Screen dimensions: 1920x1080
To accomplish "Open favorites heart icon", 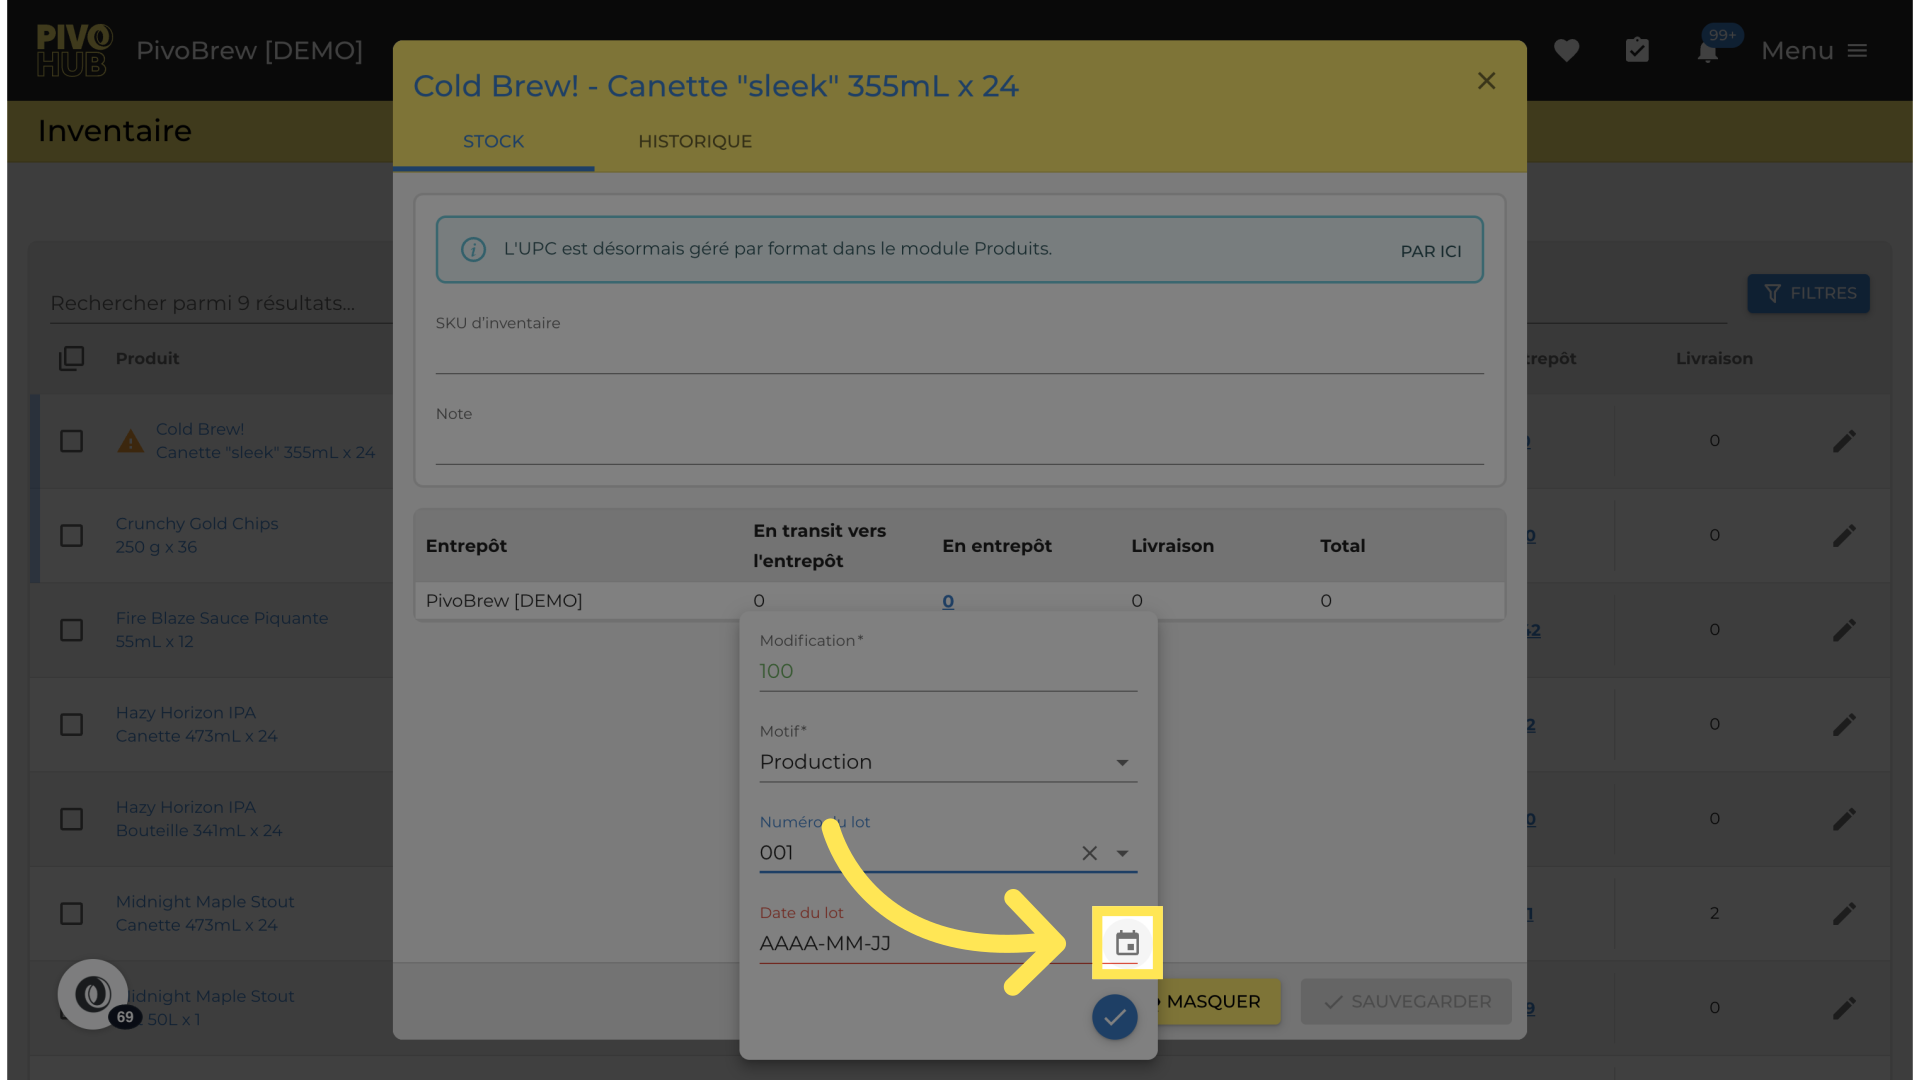I will [1566, 50].
